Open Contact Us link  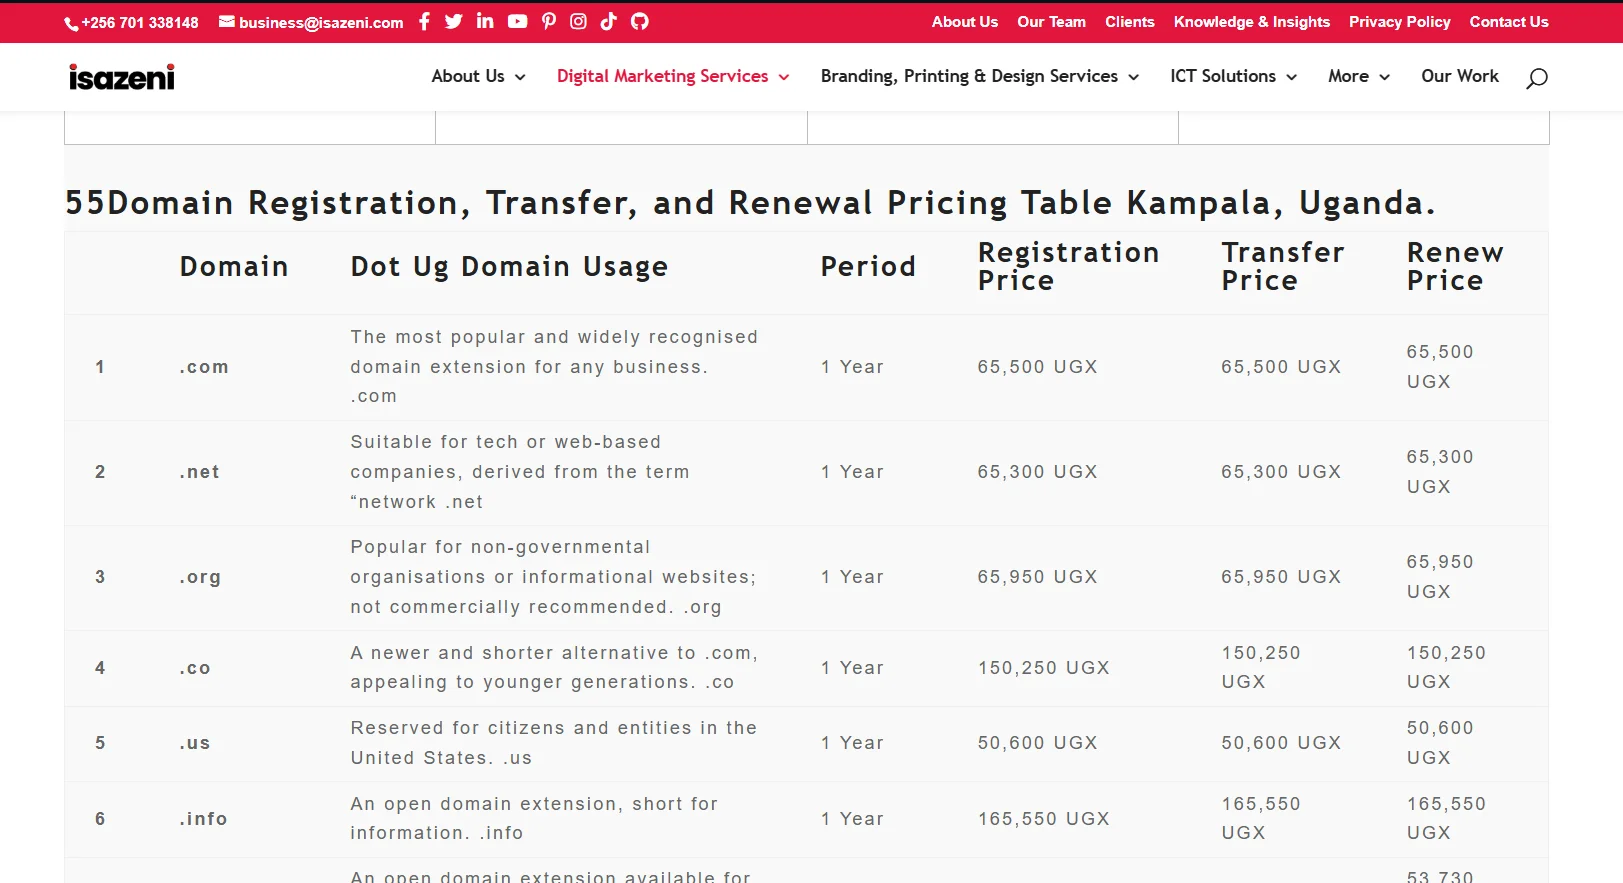point(1509,22)
